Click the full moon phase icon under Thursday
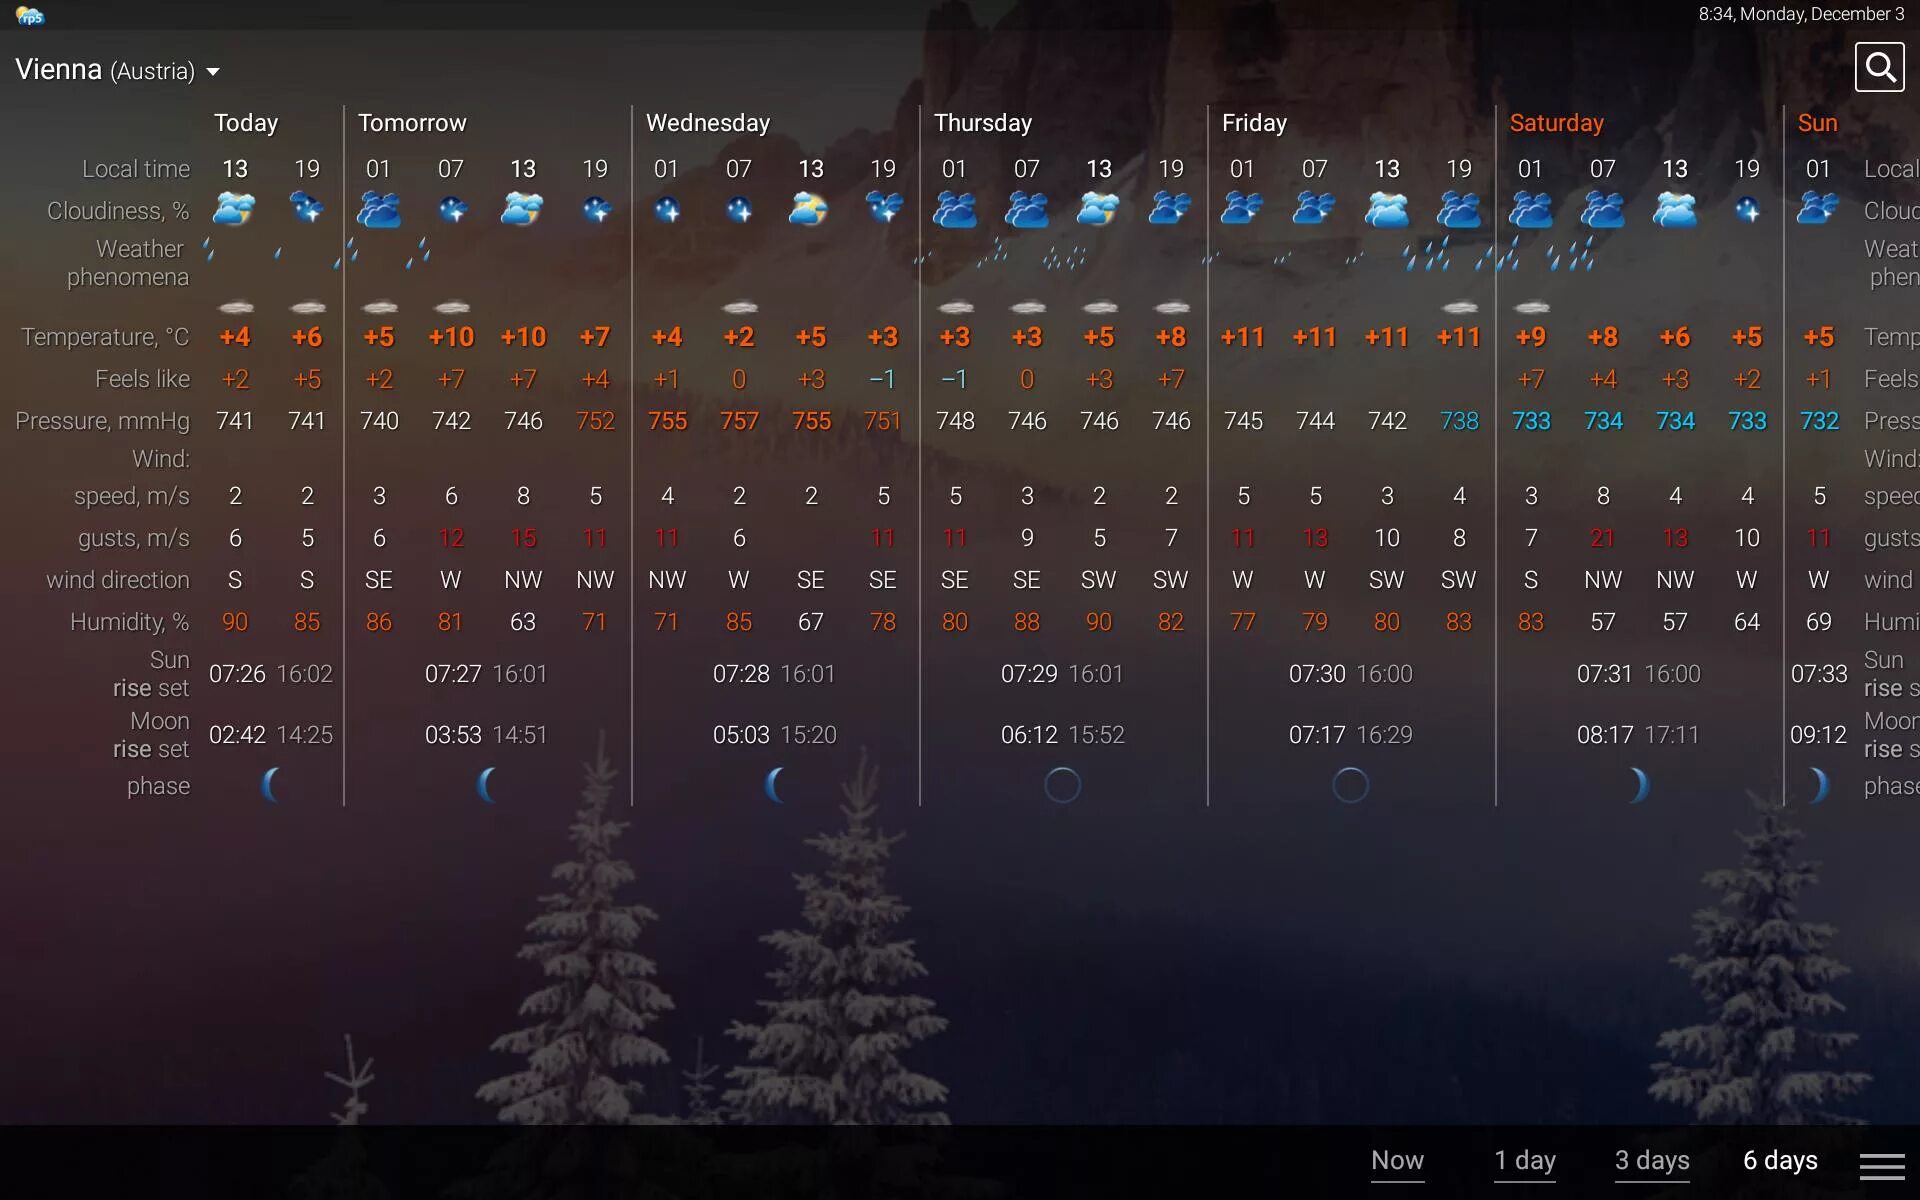 [x=1062, y=784]
